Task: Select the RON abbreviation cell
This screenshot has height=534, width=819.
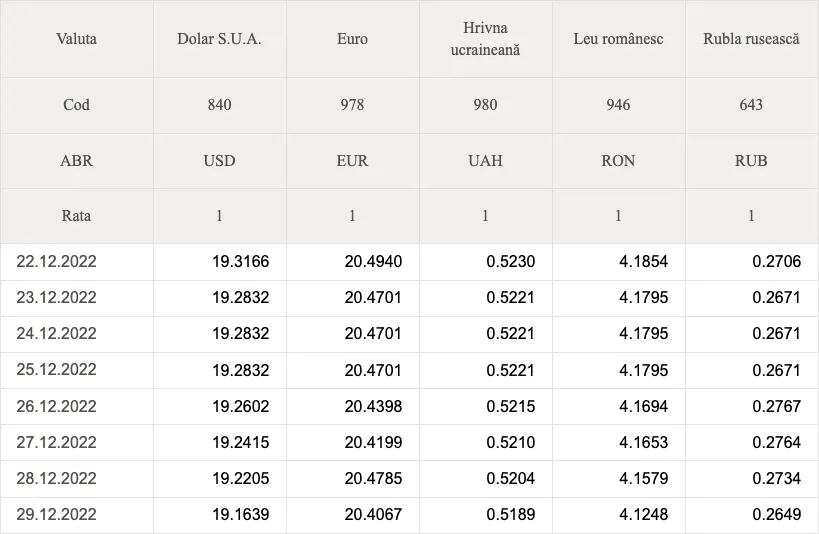Action: 618,160
